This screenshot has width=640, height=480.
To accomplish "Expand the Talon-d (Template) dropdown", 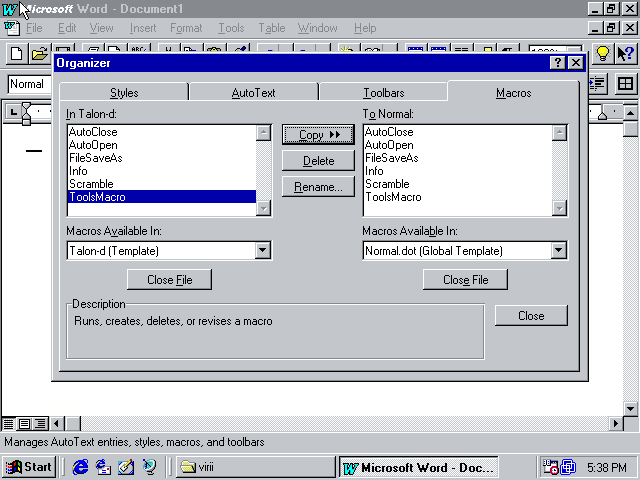I will point(262,250).
